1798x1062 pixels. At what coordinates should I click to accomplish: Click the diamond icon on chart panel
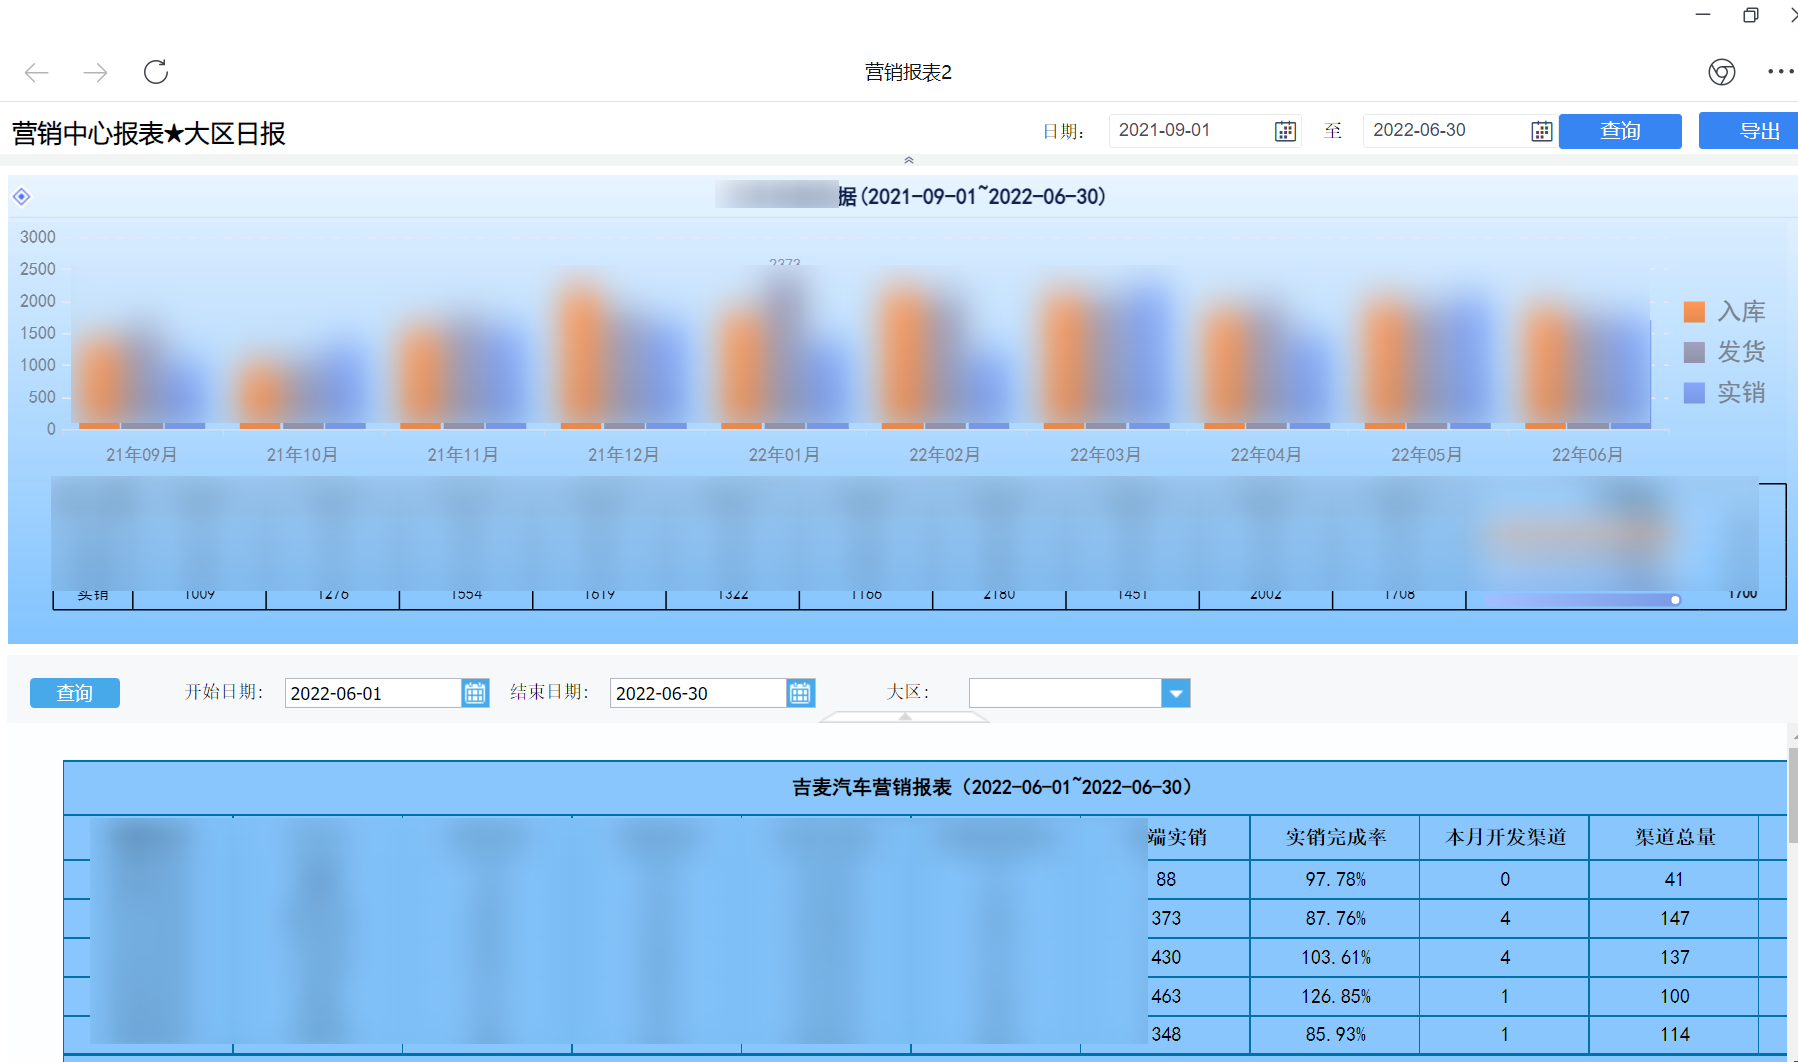click(x=22, y=197)
